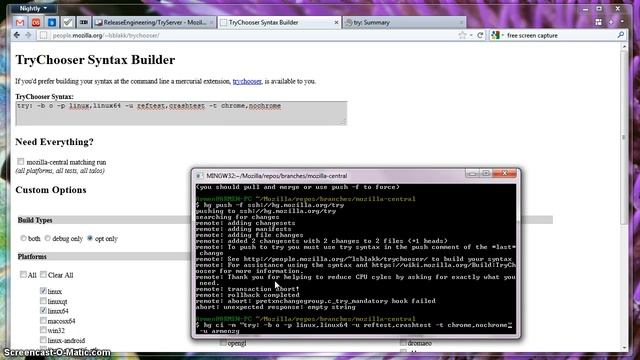640x360 pixels.
Task: Open the blue pinned app tab
Action: (51, 22)
